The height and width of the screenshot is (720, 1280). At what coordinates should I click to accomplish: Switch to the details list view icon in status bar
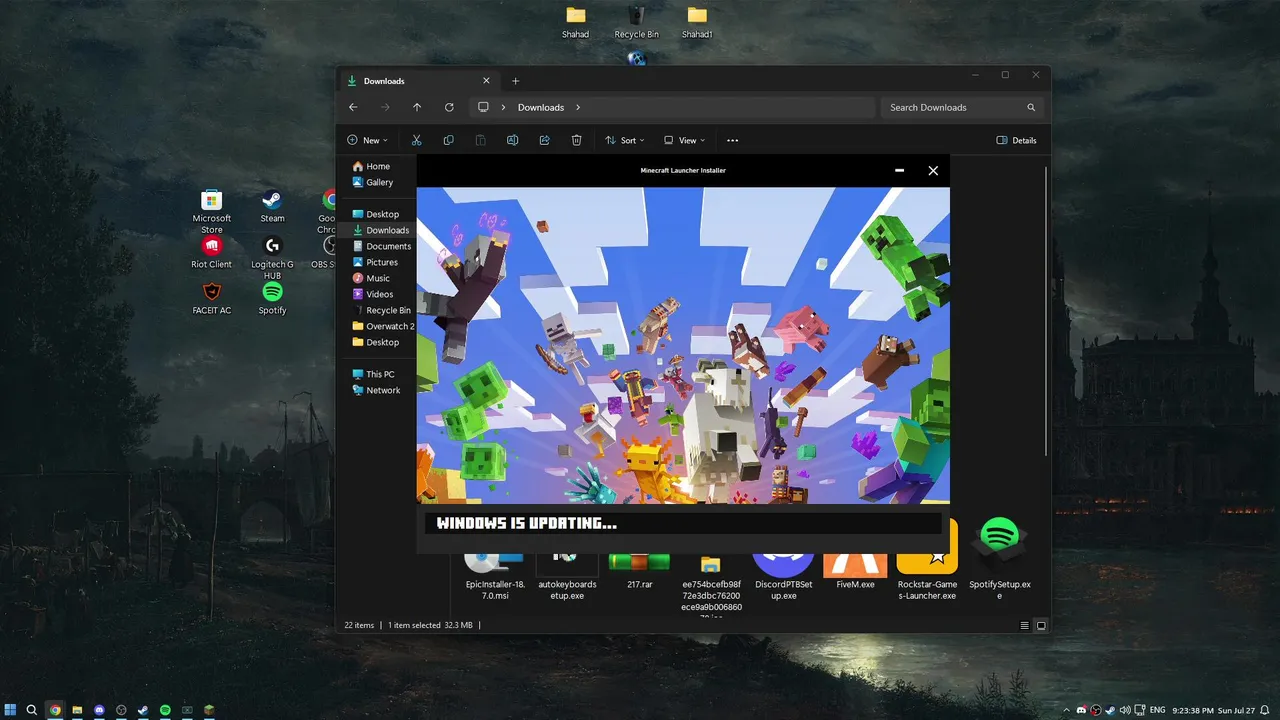coord(1025,626)
